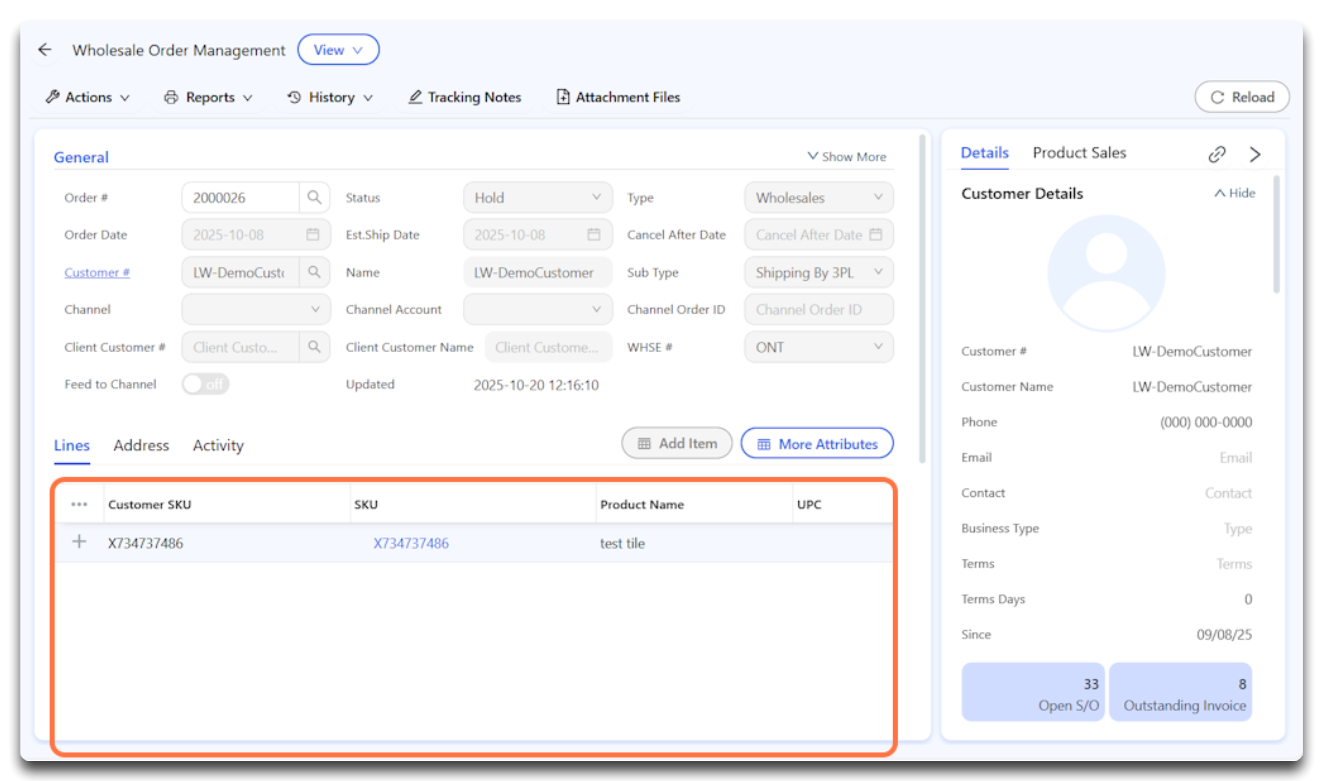Screen dimensions: 1323x781
Task: Click Show More in General section
Action: click(x=846, y=157)
